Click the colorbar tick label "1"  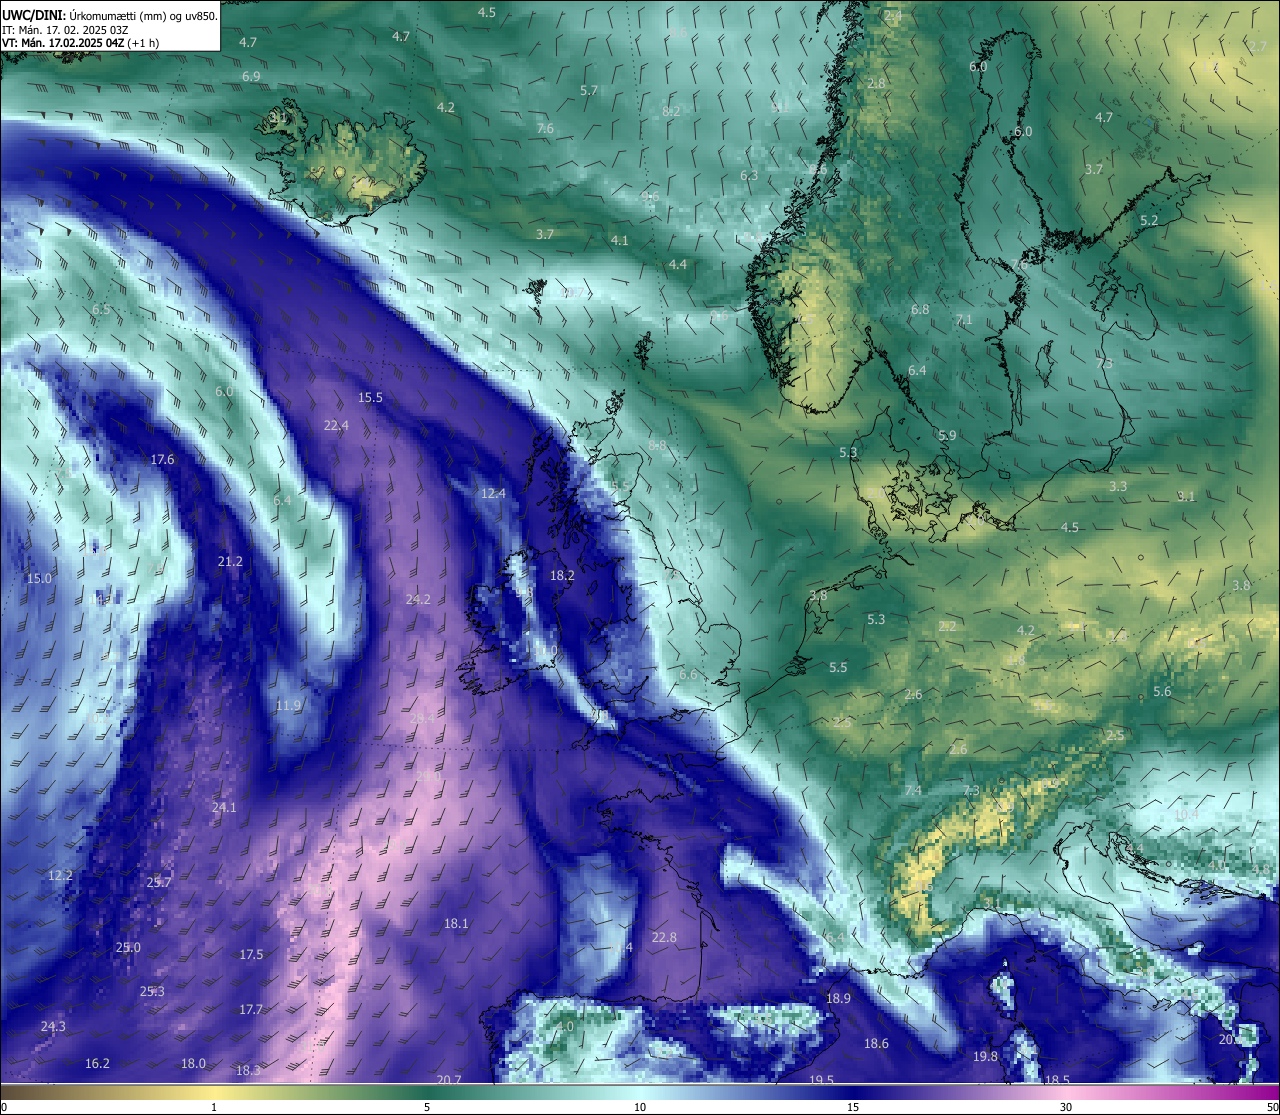click(x=214, y=1107)
